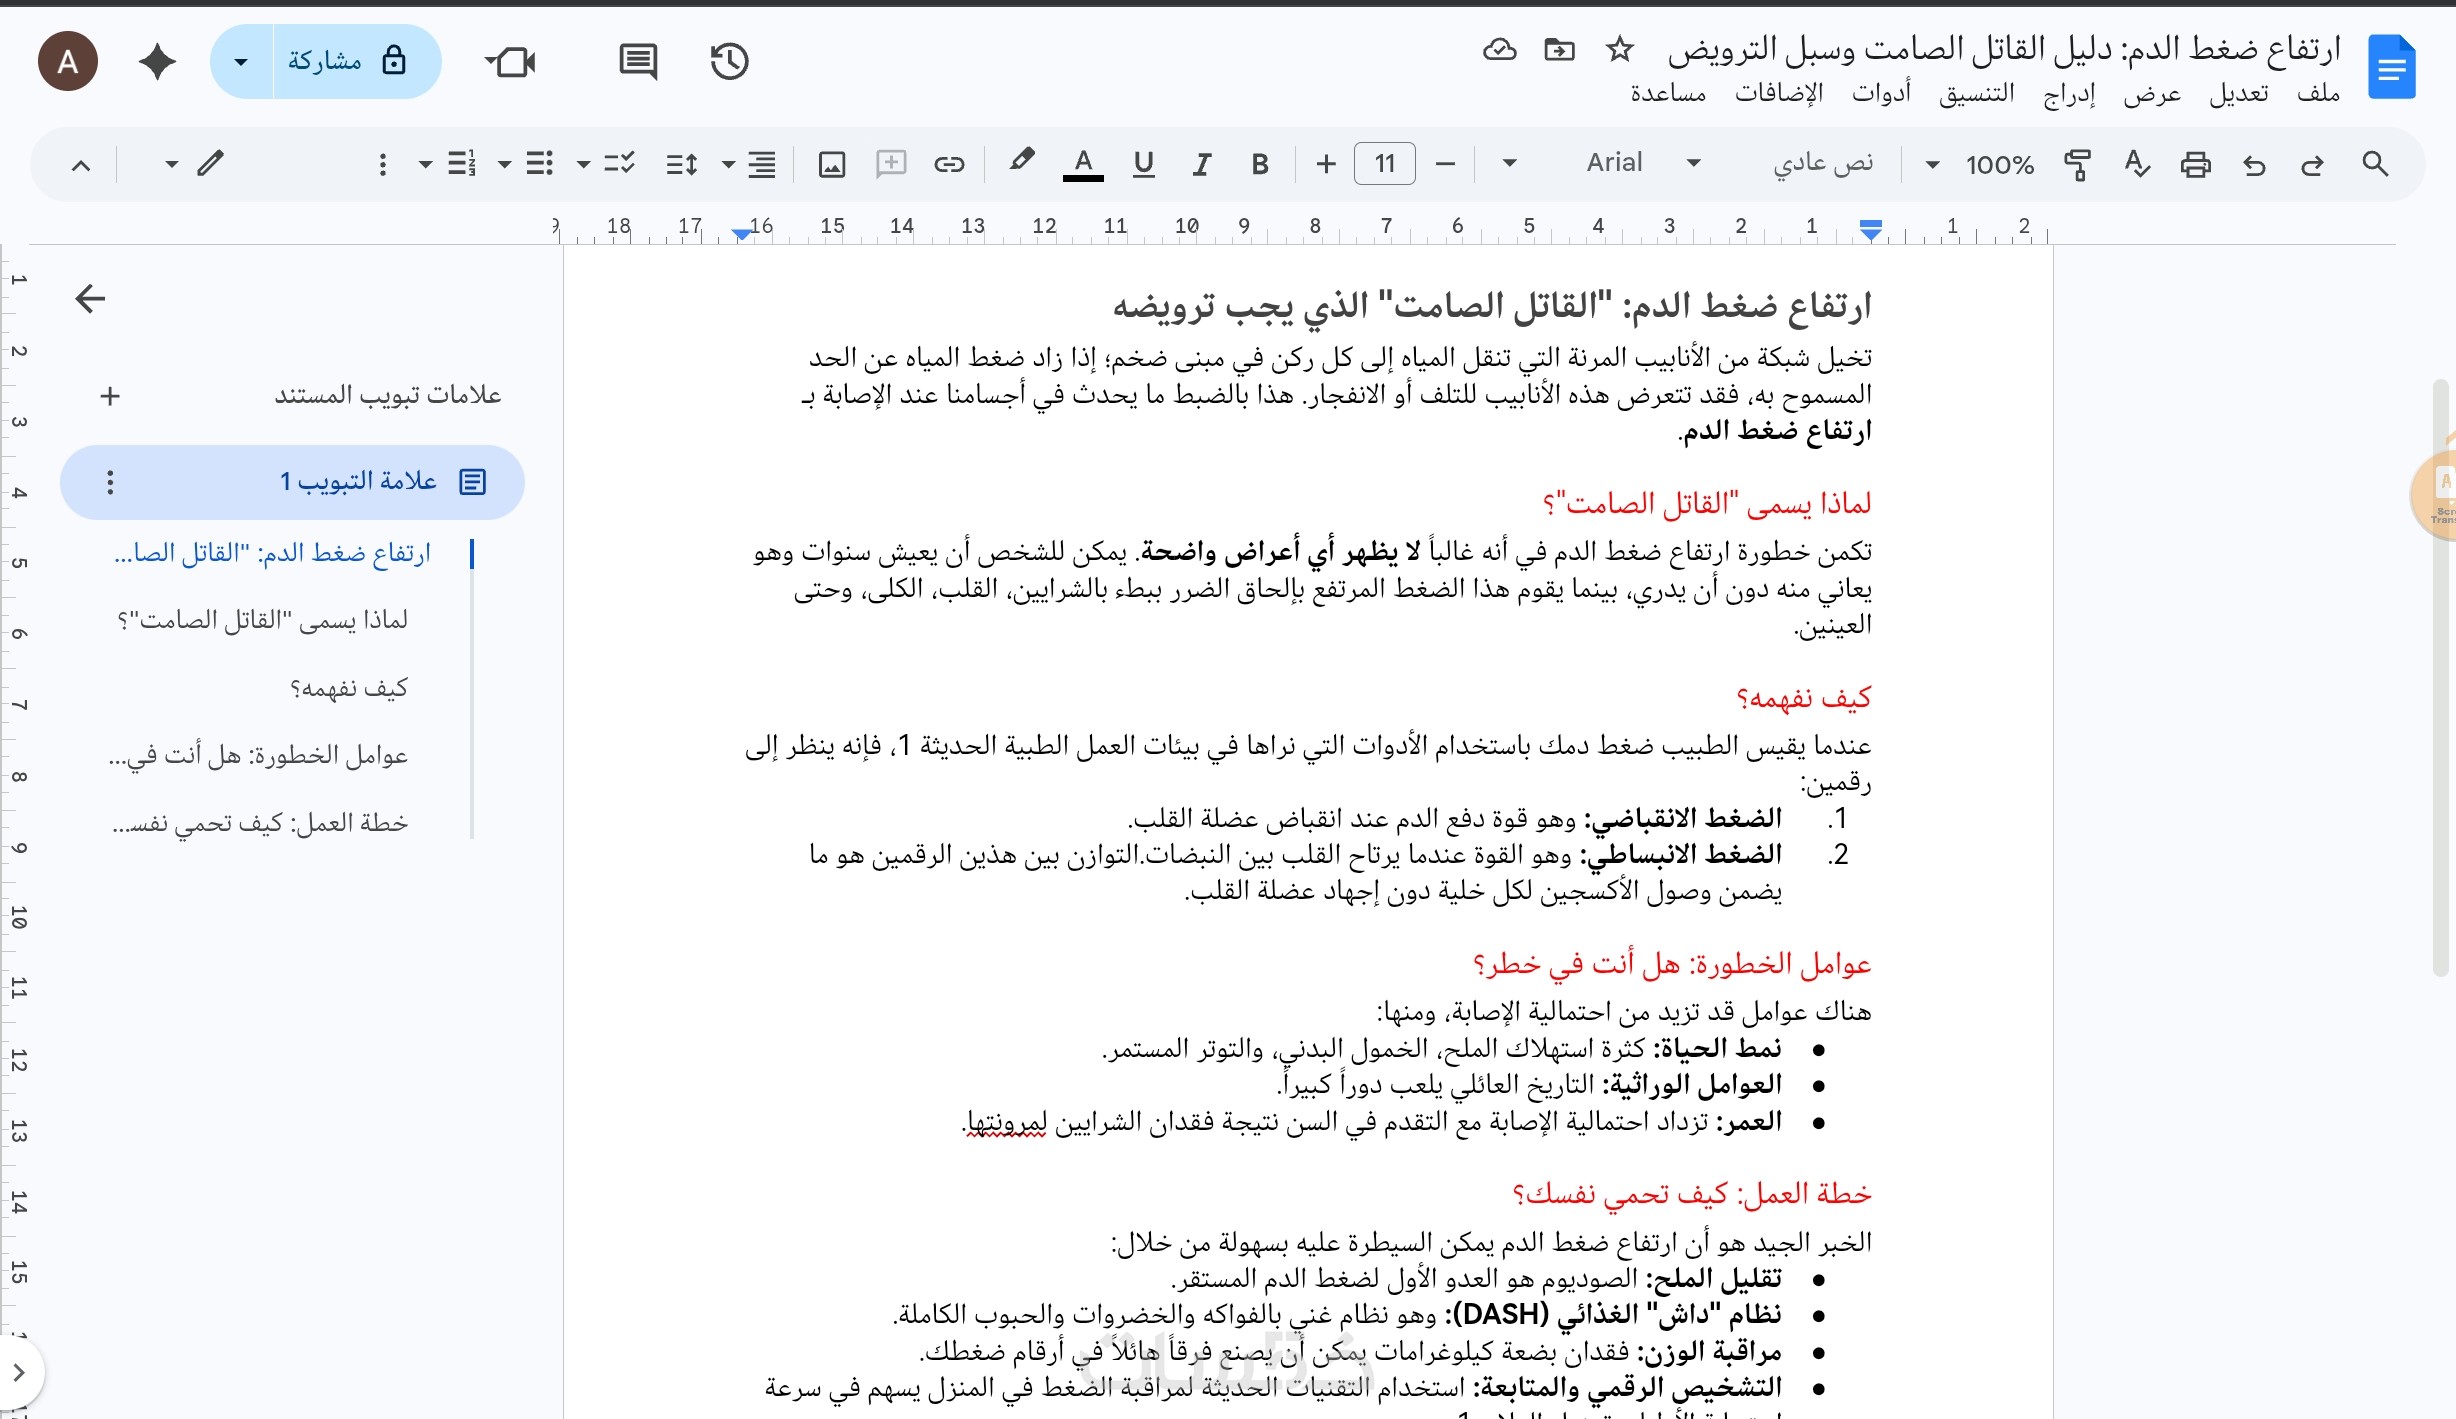Insert image from toolbar
The image size is (2456, 1419).
[x=832, y=164]
